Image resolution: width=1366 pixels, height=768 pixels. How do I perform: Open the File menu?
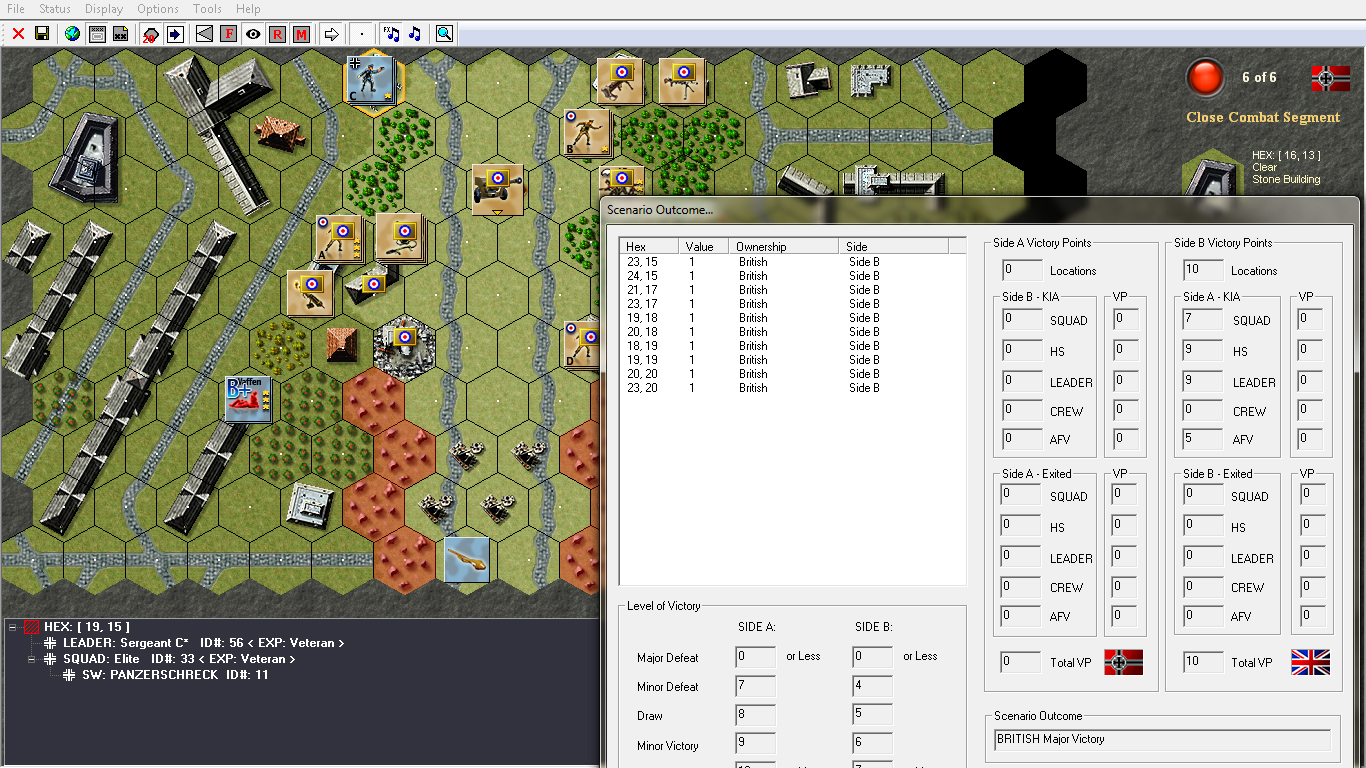tap(16, 9)
